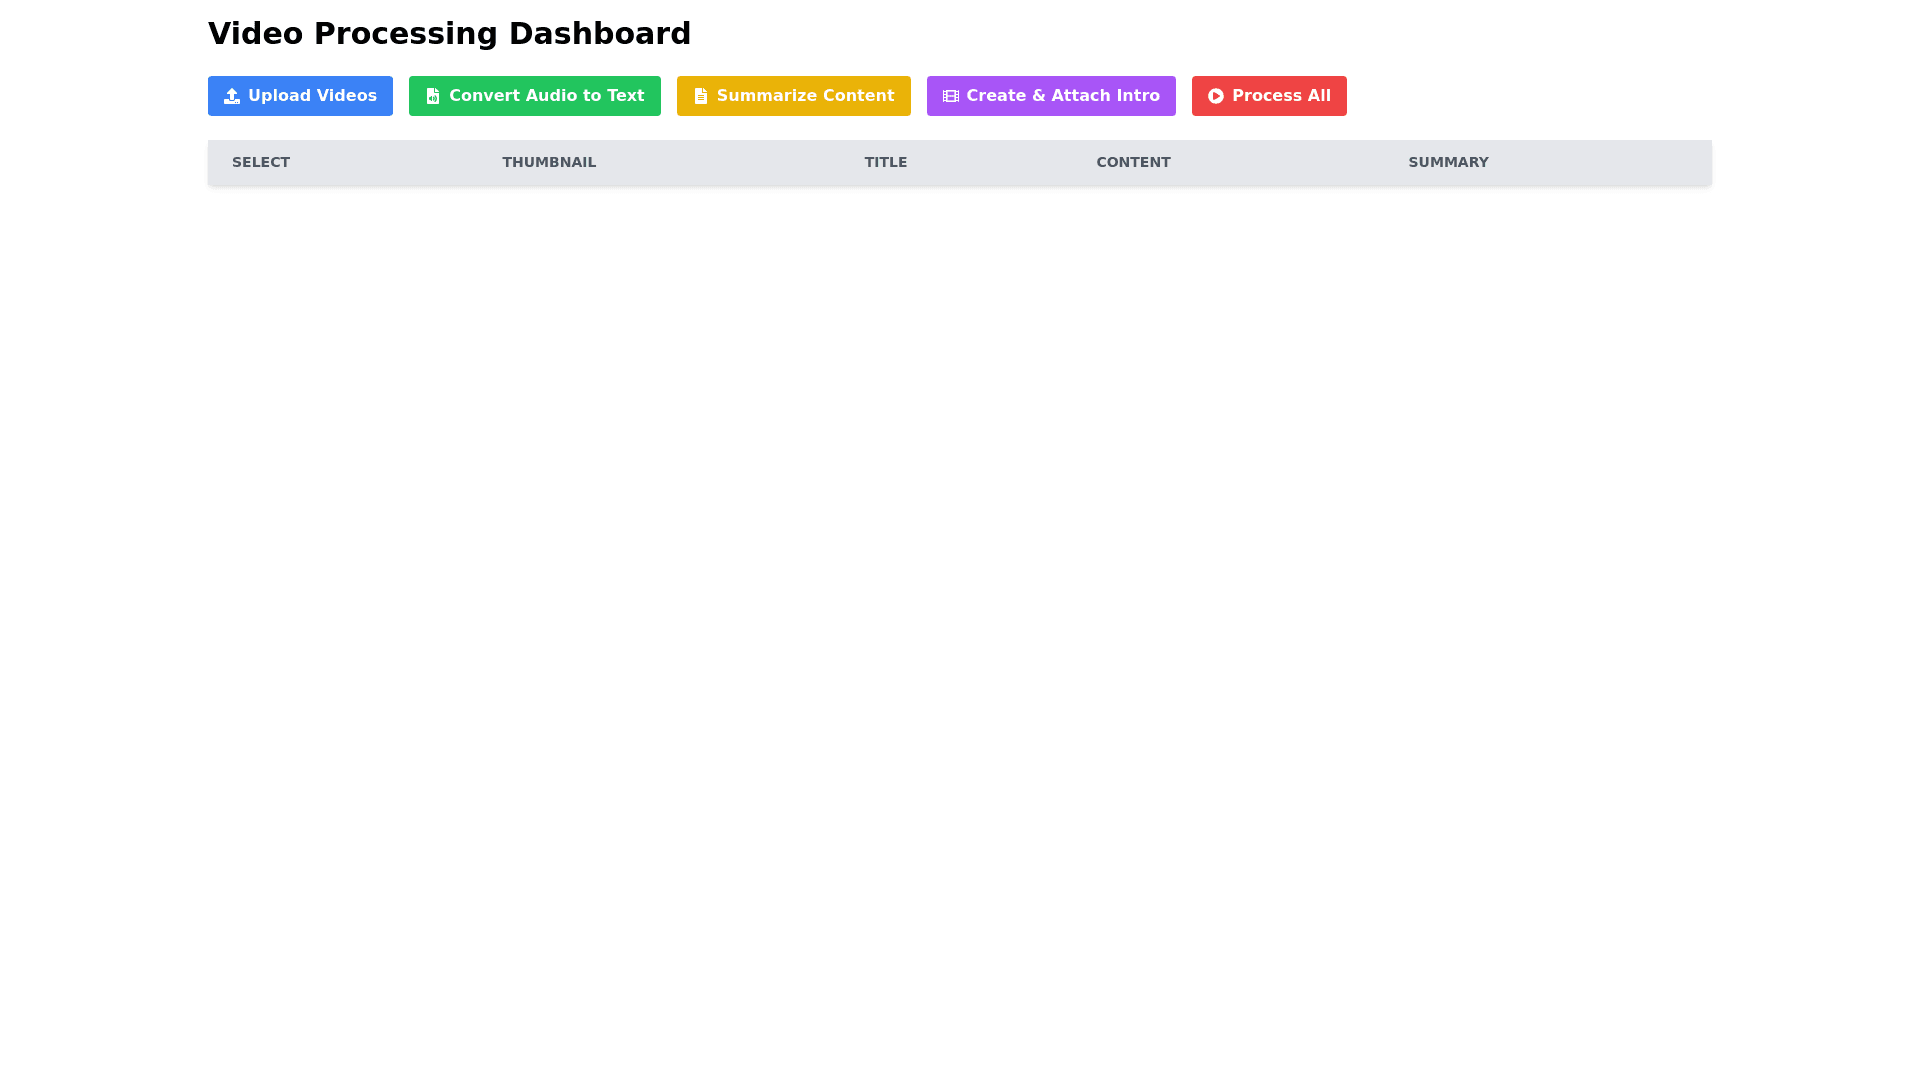The width and height of the screenshot is (1920, 1080).
Task: Click the word Dashboard in the page title
Action: point(599,34)
